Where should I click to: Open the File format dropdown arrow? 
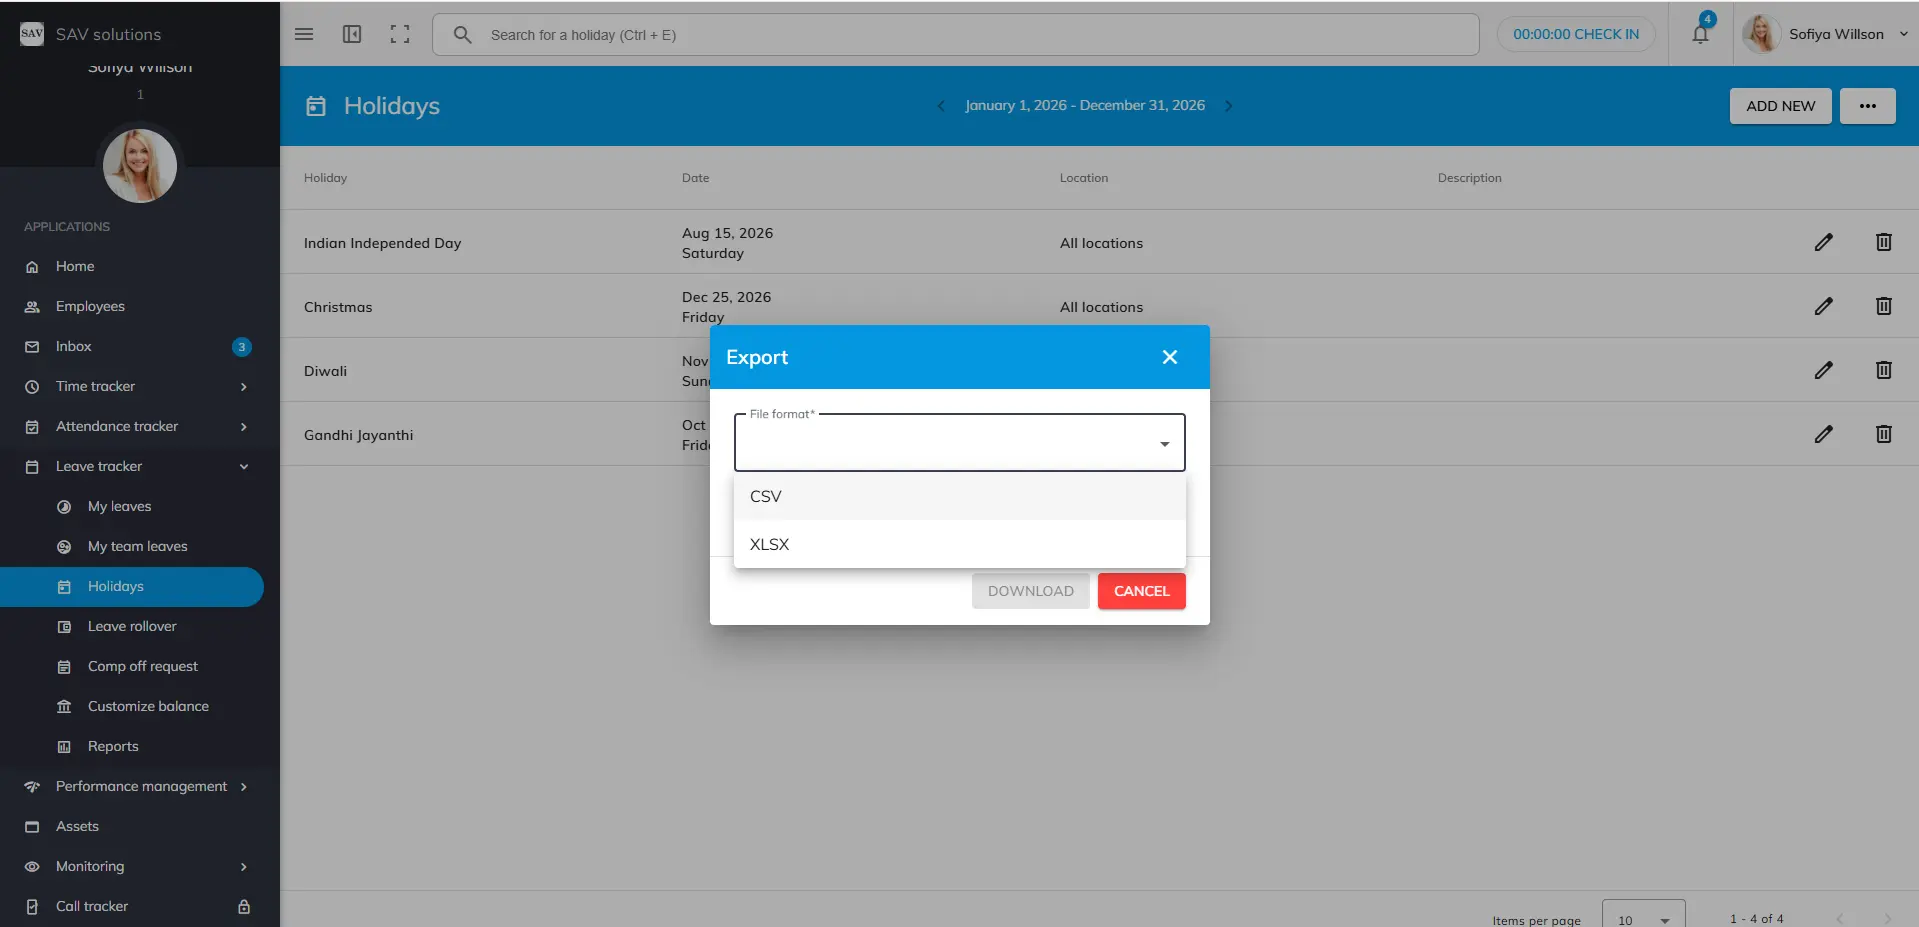pyautogui.click(x=1164, y=444)
